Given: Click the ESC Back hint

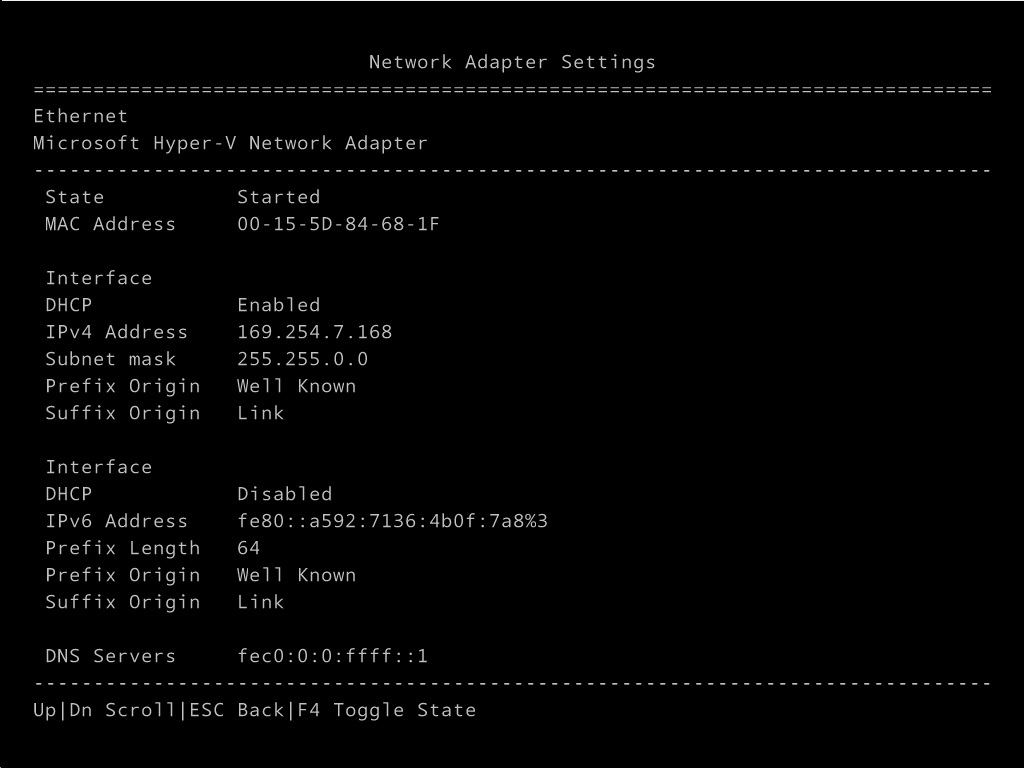Looking at the screenshot, I should click(239, 710).
